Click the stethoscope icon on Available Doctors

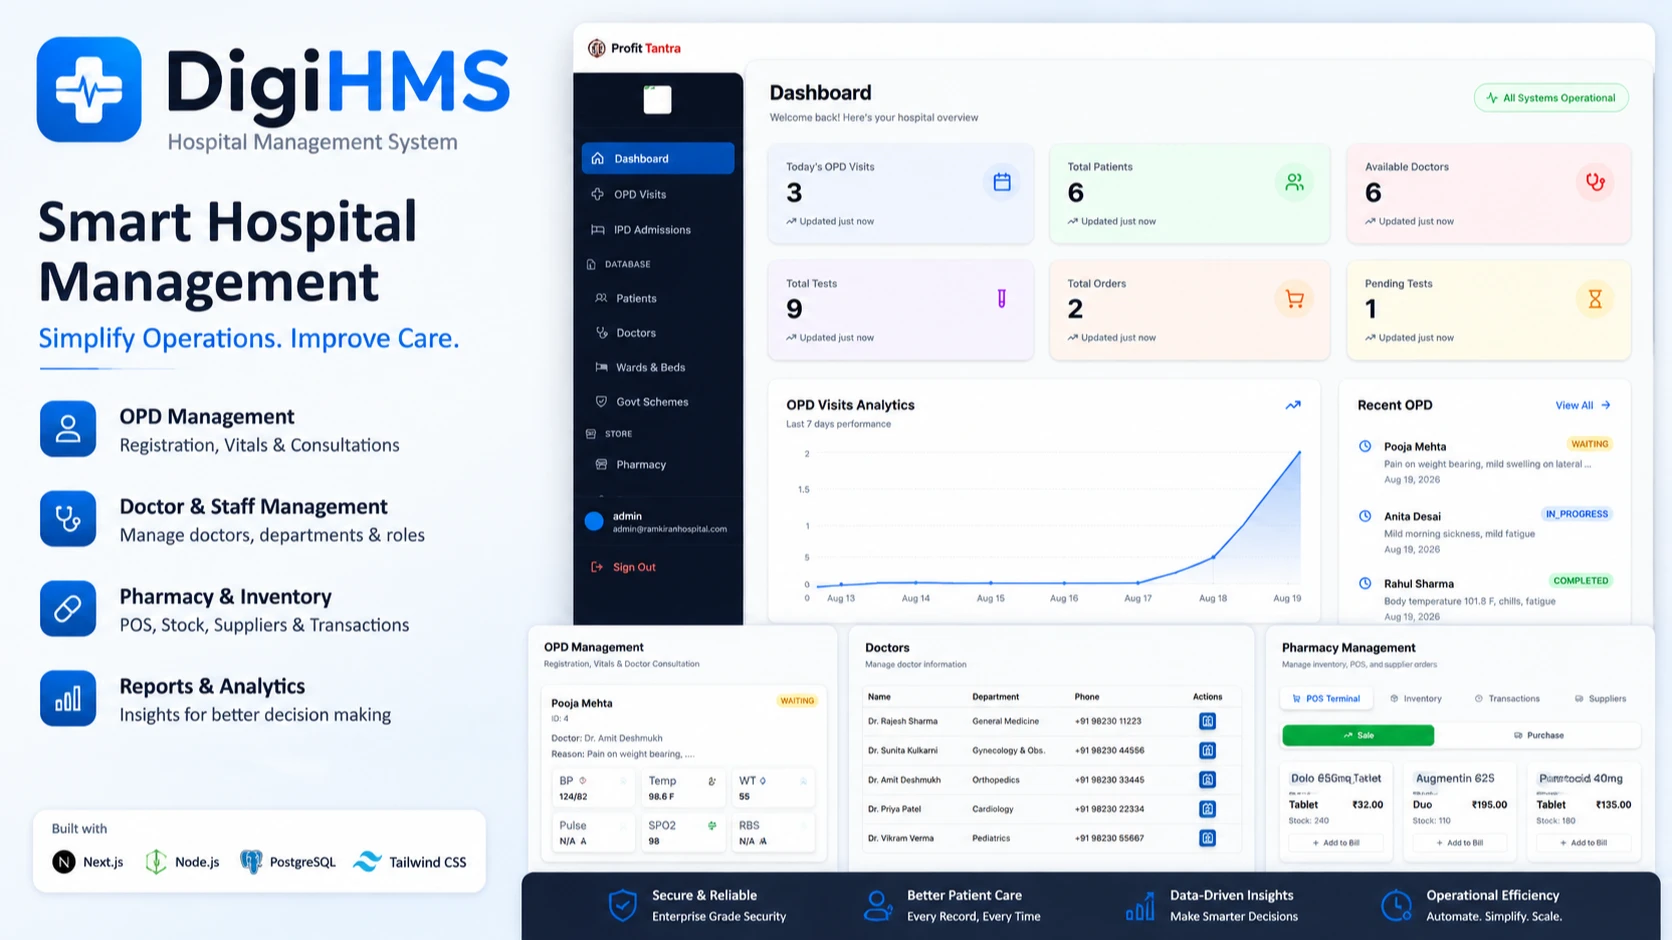[1595, 182]
